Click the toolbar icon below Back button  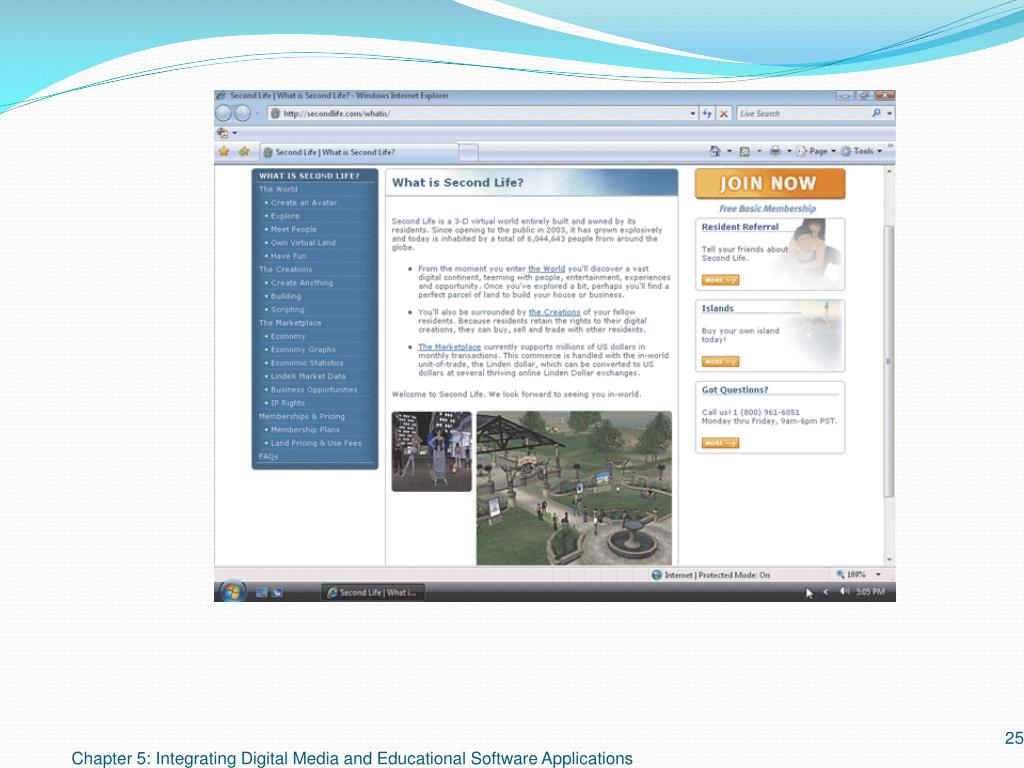coord(223,133)
